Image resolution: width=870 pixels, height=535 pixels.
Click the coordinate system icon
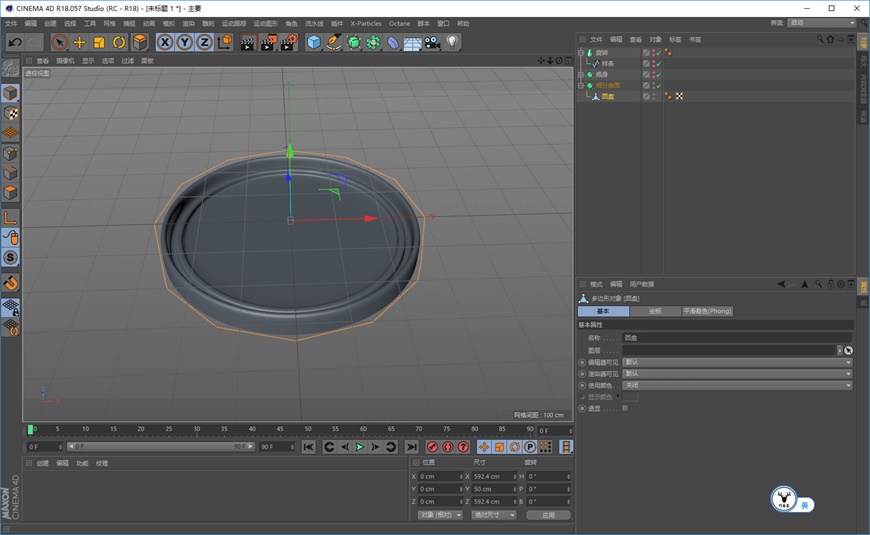point(225,42)
